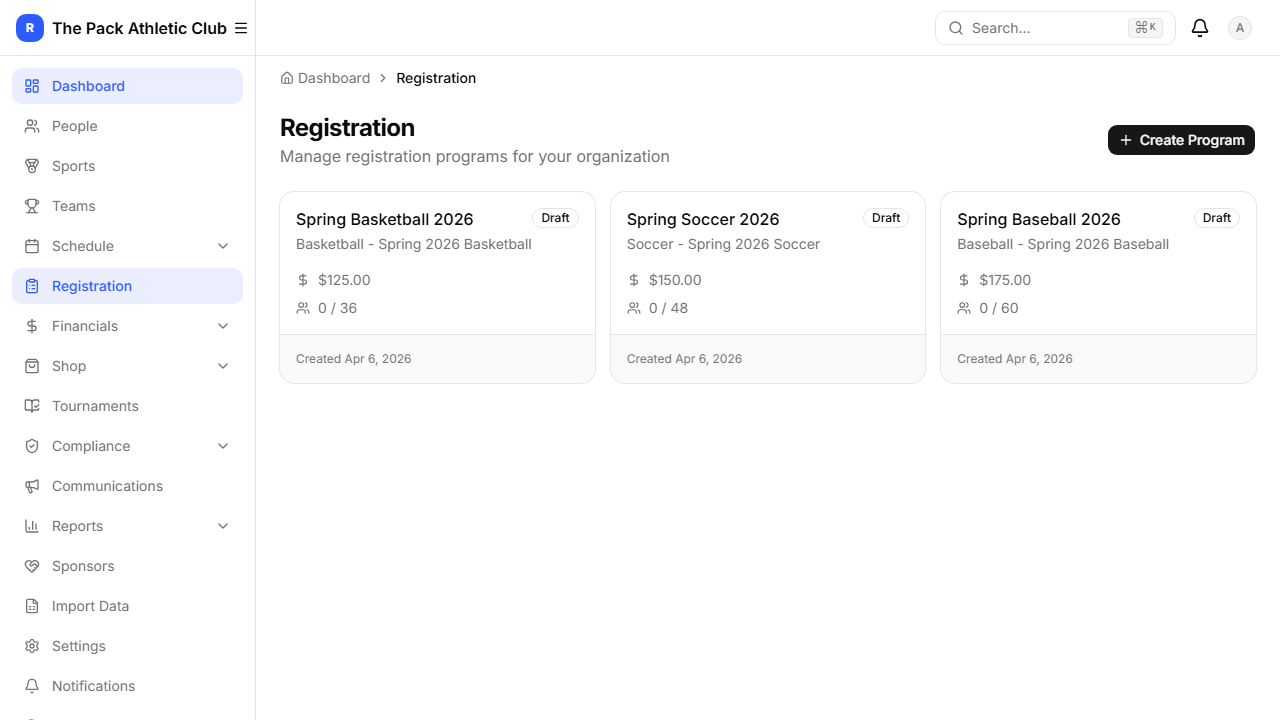
Task: Click the Communications megaphone icon
Action: (32, 486)
